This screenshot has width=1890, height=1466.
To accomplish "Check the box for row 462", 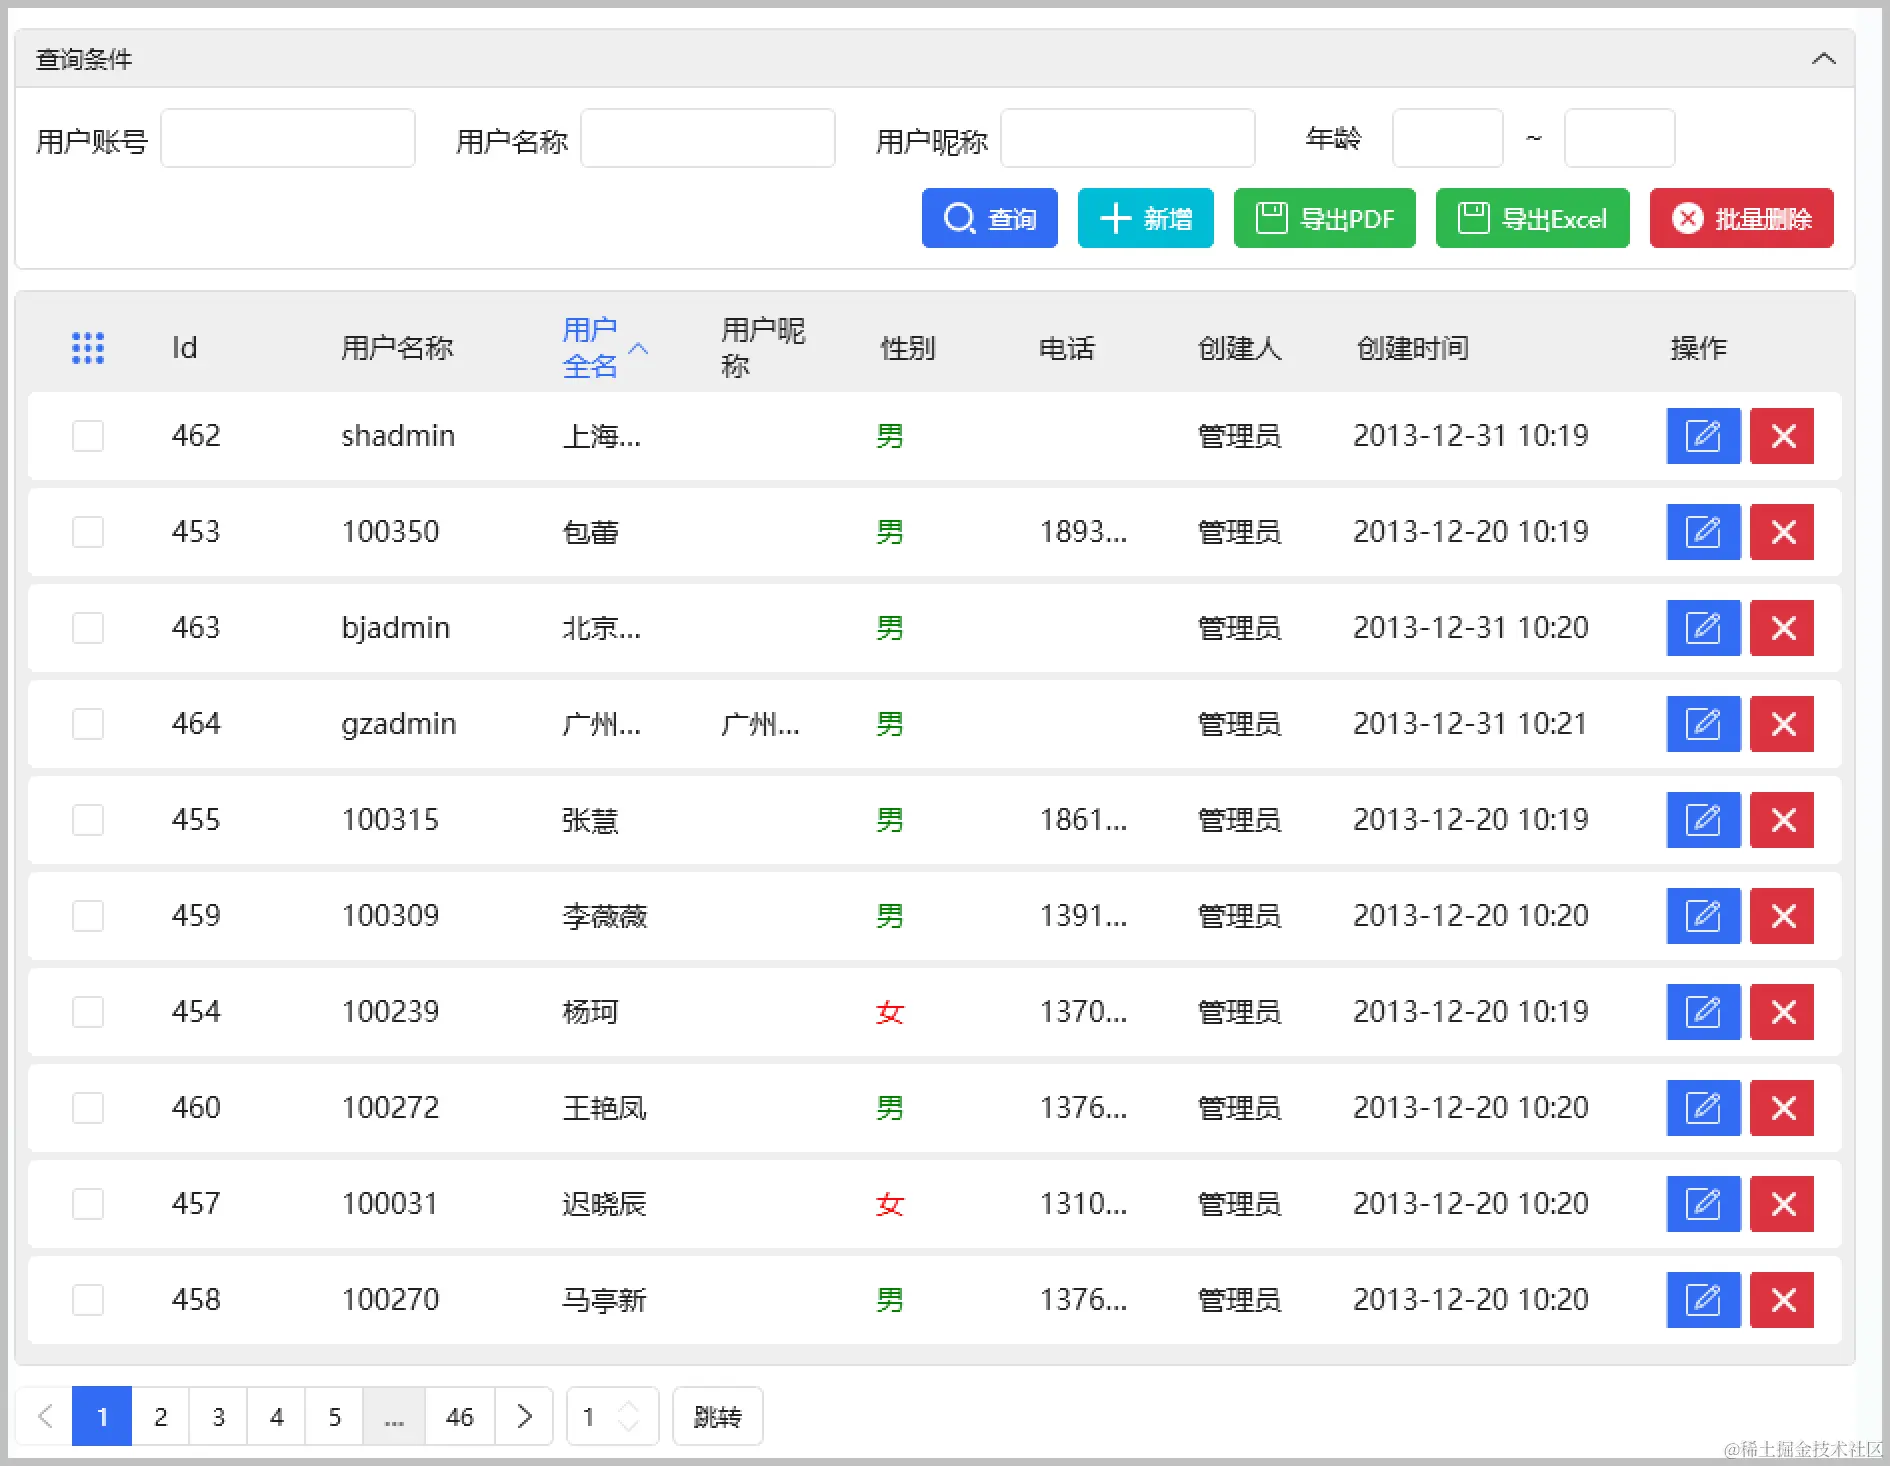I will [x=88, y=436].
